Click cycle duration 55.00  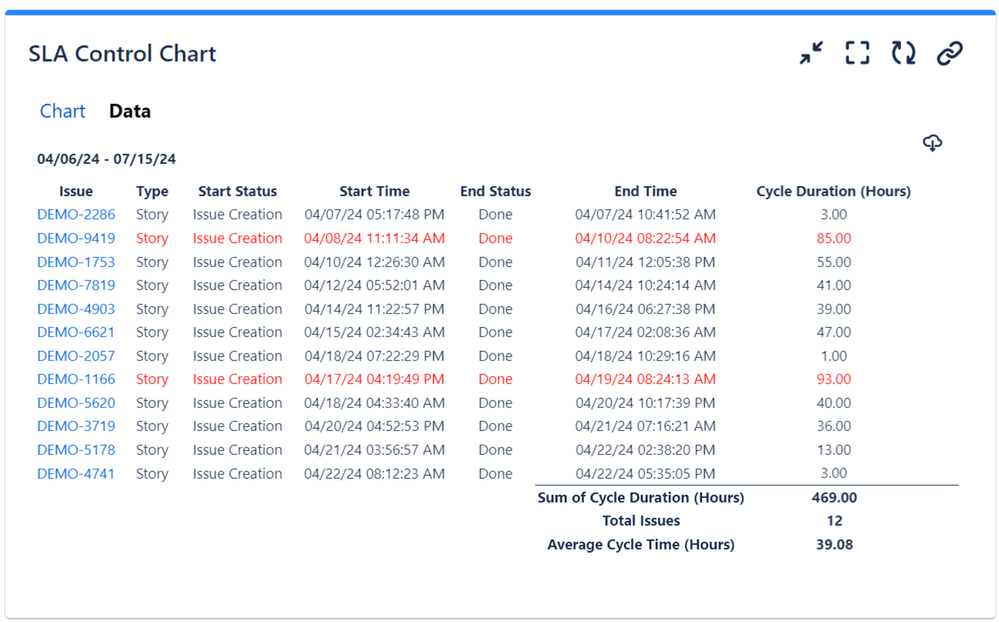[x=833, y=262]
